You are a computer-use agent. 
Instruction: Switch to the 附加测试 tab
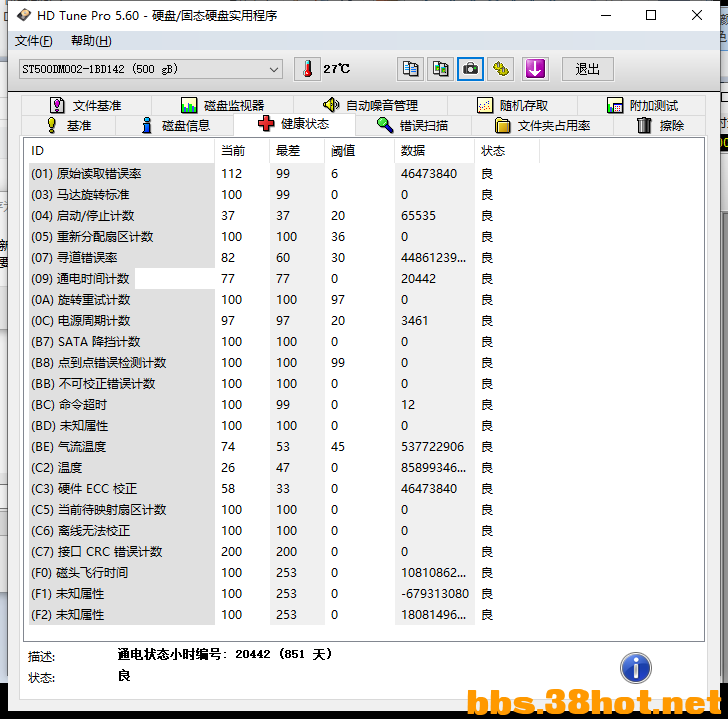[642, 105]
